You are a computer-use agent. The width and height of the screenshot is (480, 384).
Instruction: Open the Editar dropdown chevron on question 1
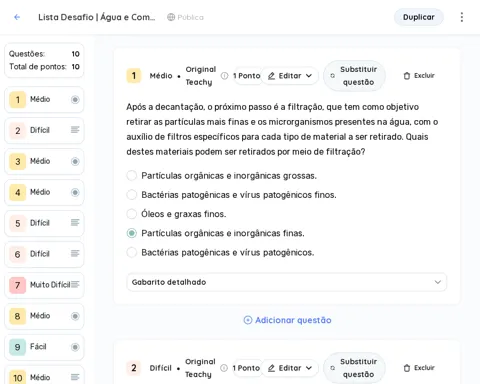coord(309,76)
